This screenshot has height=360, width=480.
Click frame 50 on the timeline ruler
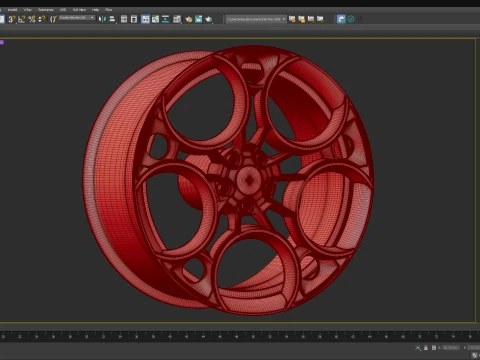253,337
